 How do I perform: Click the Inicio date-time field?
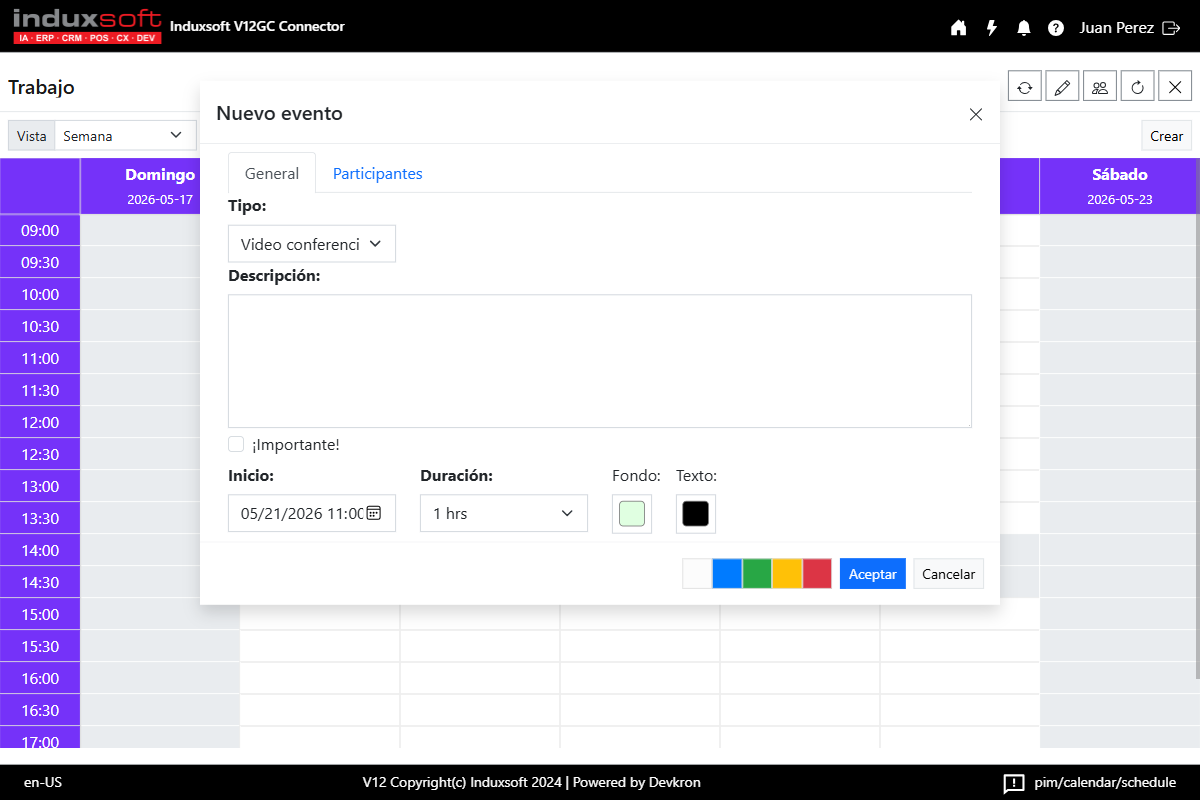(312, 513)
